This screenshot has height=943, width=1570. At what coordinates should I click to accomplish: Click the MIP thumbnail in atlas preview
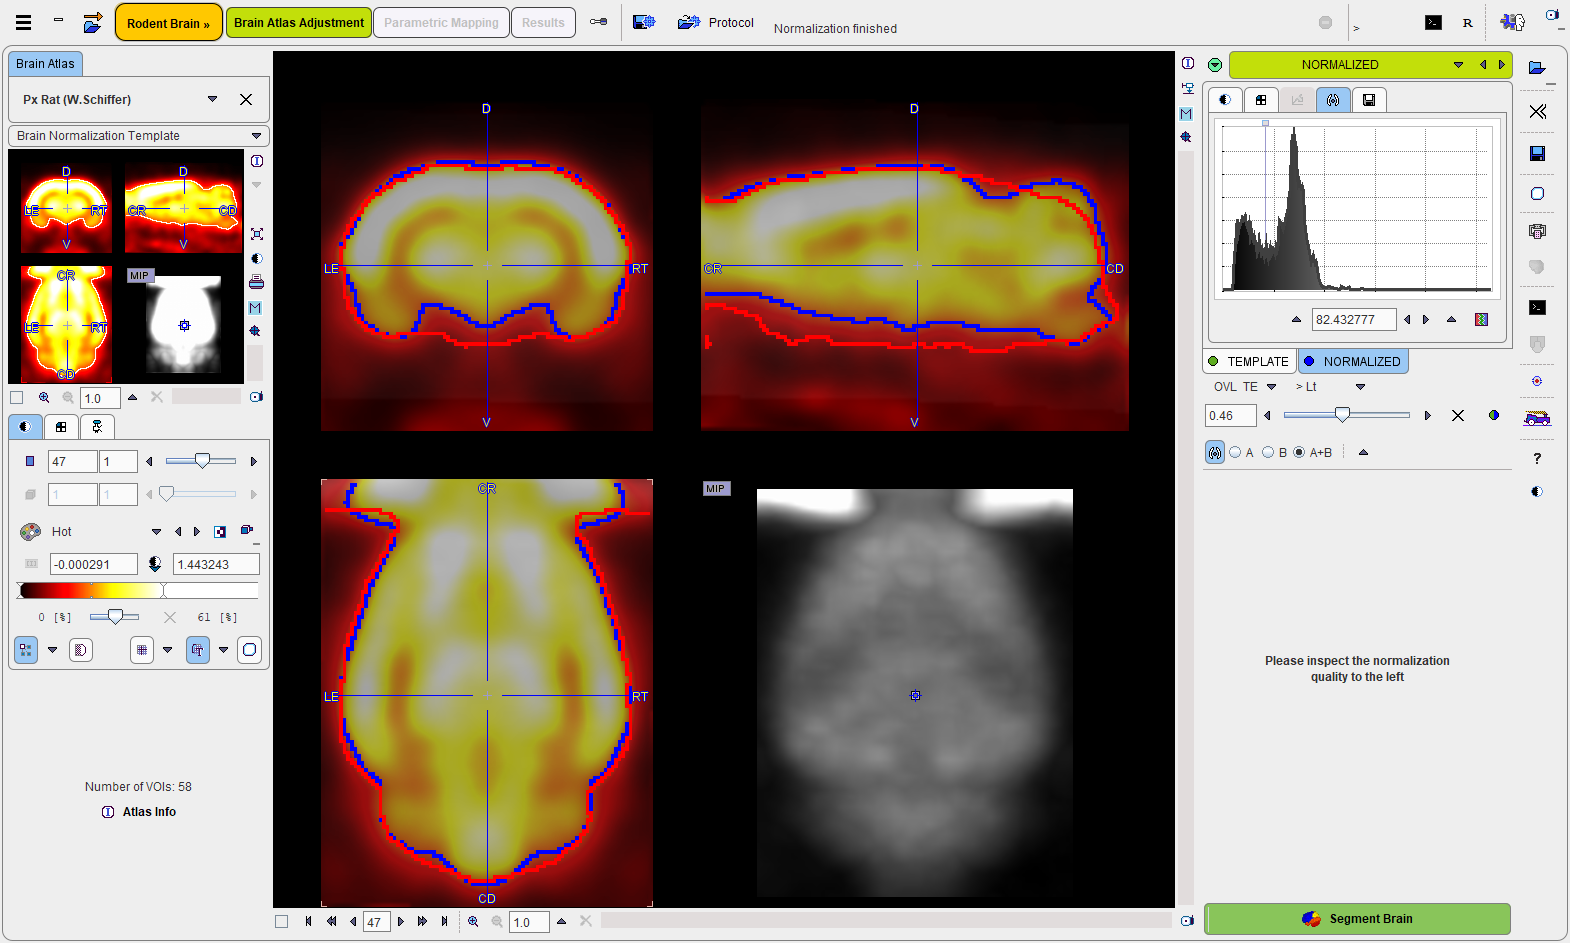tap(184, 324)
